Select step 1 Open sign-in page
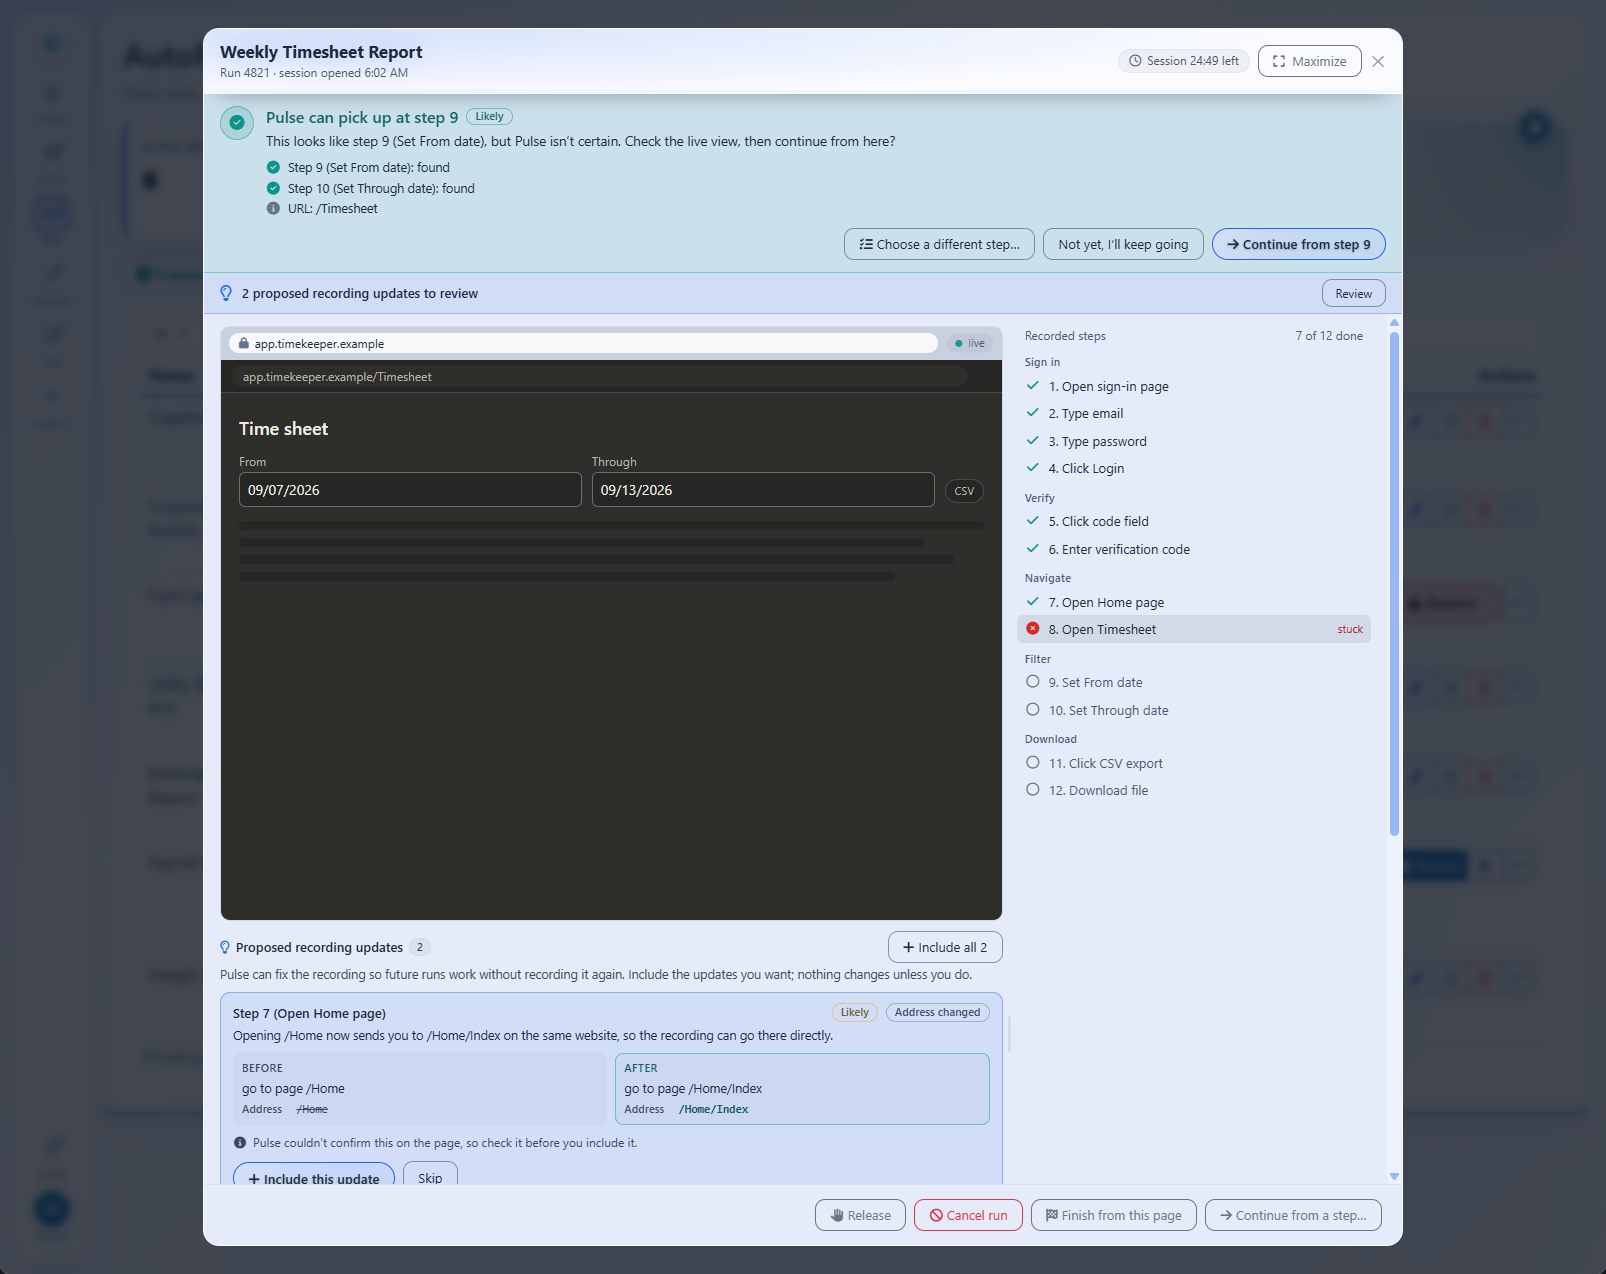This screenshot has height=1274, width=1606. coord(1193,386)
